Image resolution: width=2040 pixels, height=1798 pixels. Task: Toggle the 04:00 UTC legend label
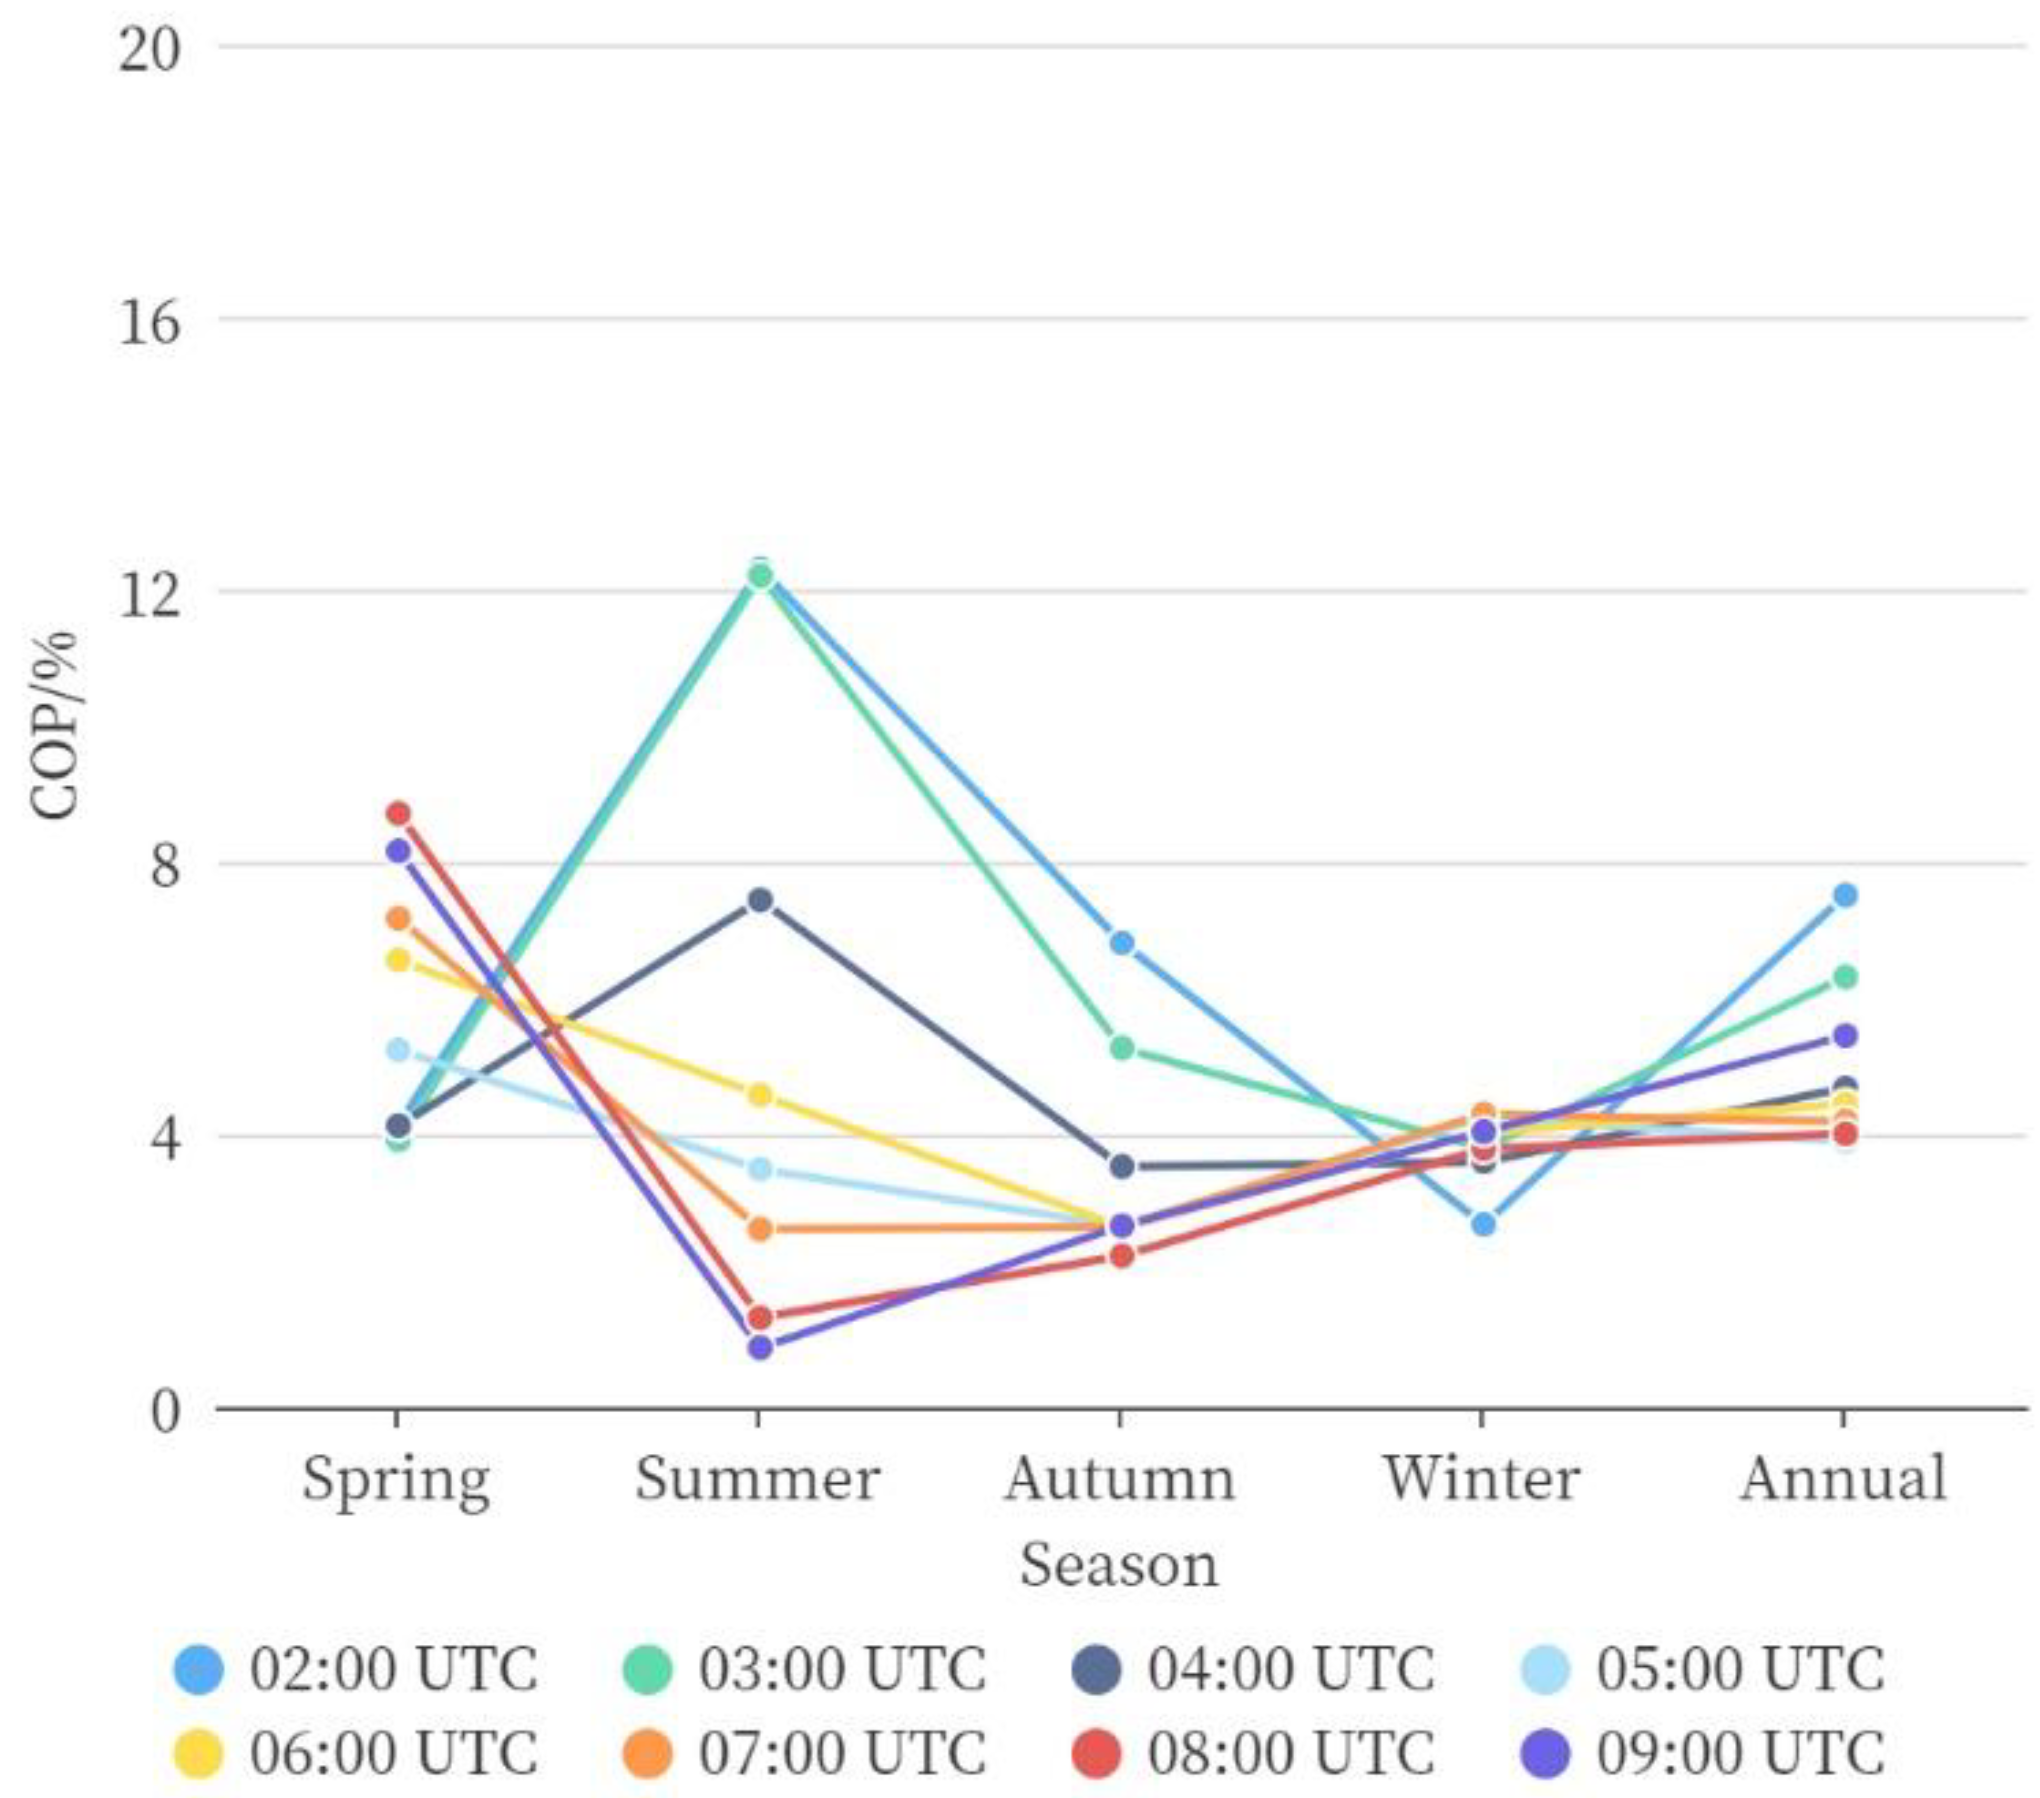(1290, 1668)
